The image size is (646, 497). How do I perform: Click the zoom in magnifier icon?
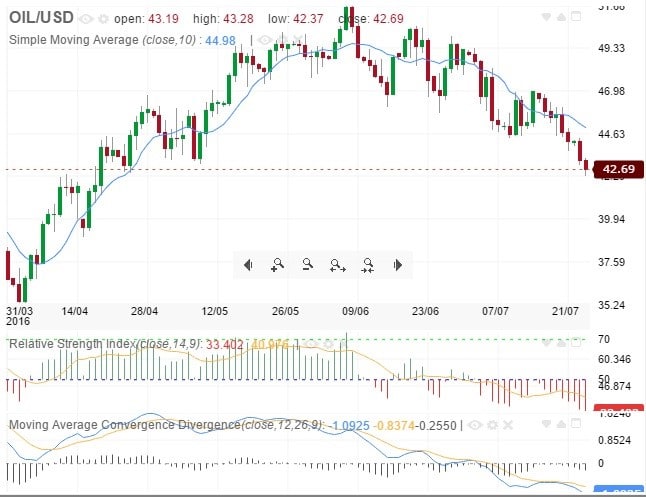[x=277, y=265]
